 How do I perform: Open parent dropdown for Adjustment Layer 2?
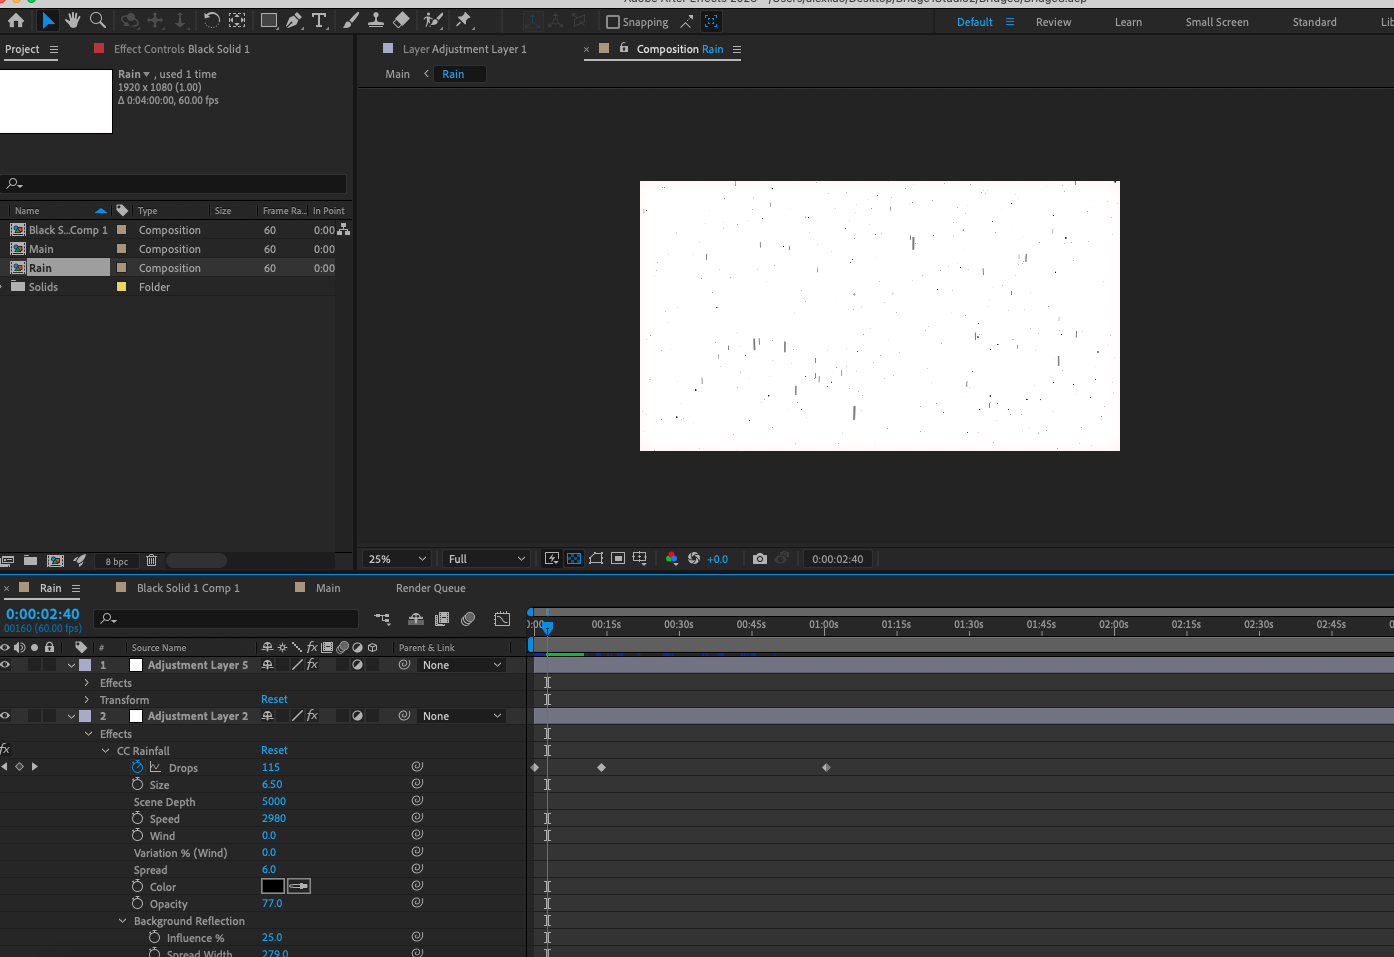pos(462,716)
